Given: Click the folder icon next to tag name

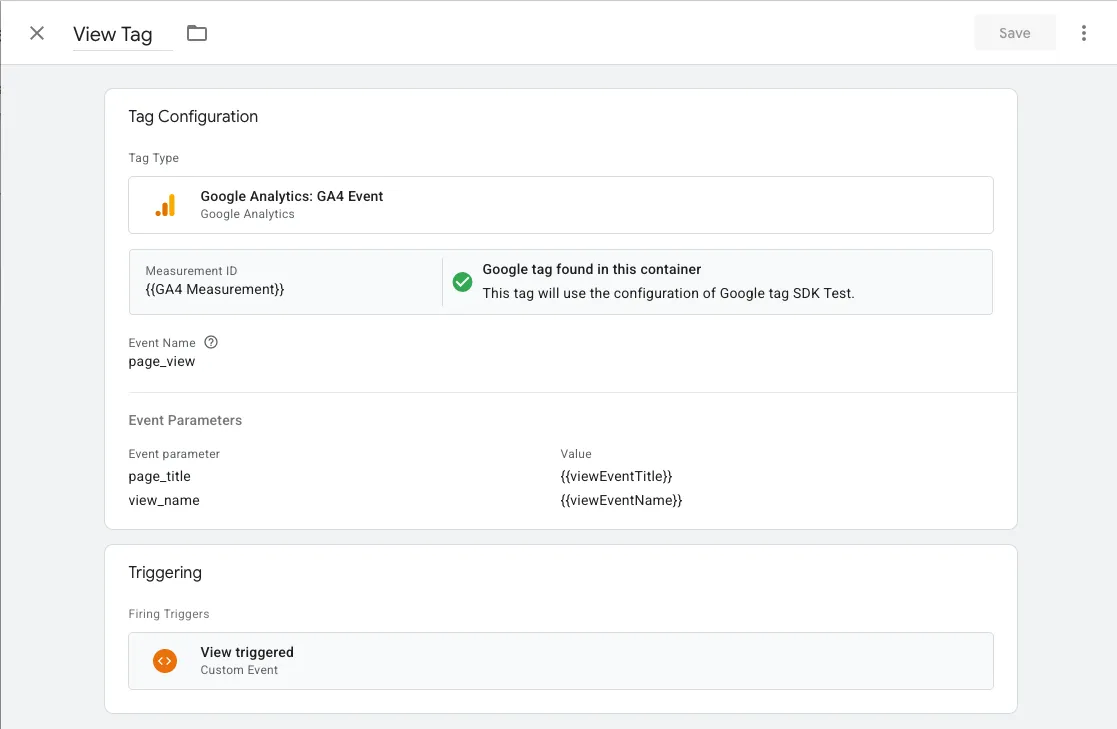Looking at the screenshot, I should coord(197,33).
